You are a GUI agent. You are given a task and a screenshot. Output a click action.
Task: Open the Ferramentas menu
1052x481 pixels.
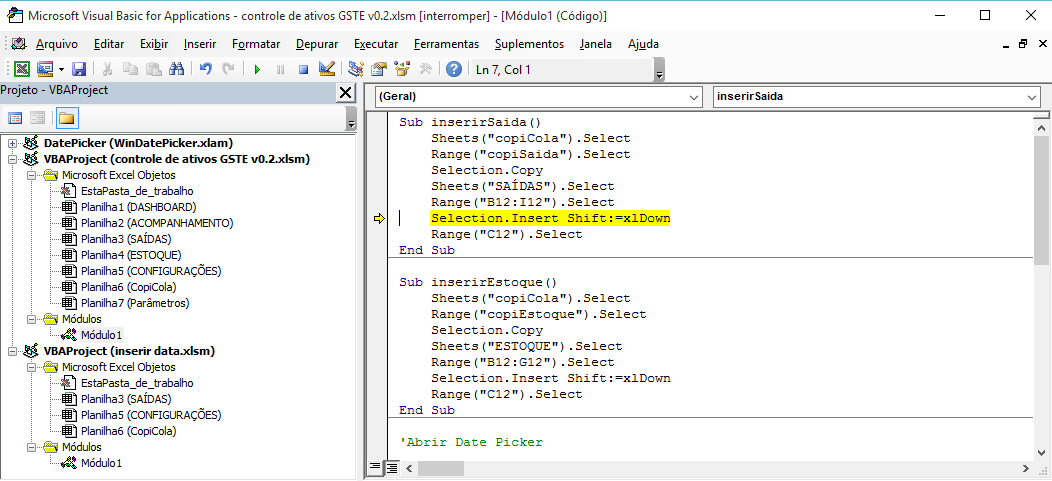click(446, 44)
